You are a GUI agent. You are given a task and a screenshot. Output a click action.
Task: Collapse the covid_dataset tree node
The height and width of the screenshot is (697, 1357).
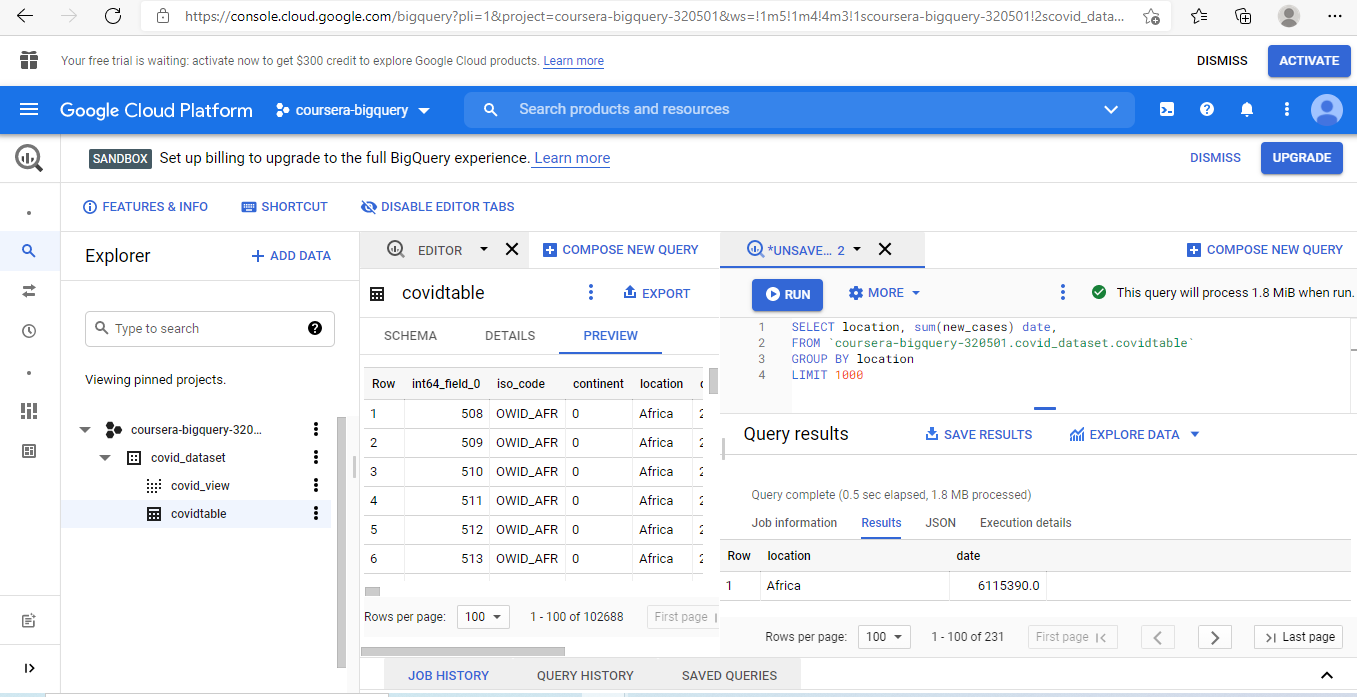(x=105, y=458)
